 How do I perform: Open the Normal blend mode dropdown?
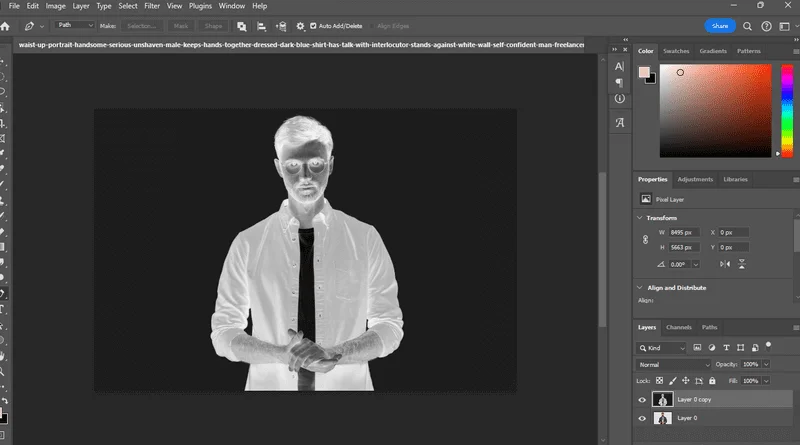point(673,364)
